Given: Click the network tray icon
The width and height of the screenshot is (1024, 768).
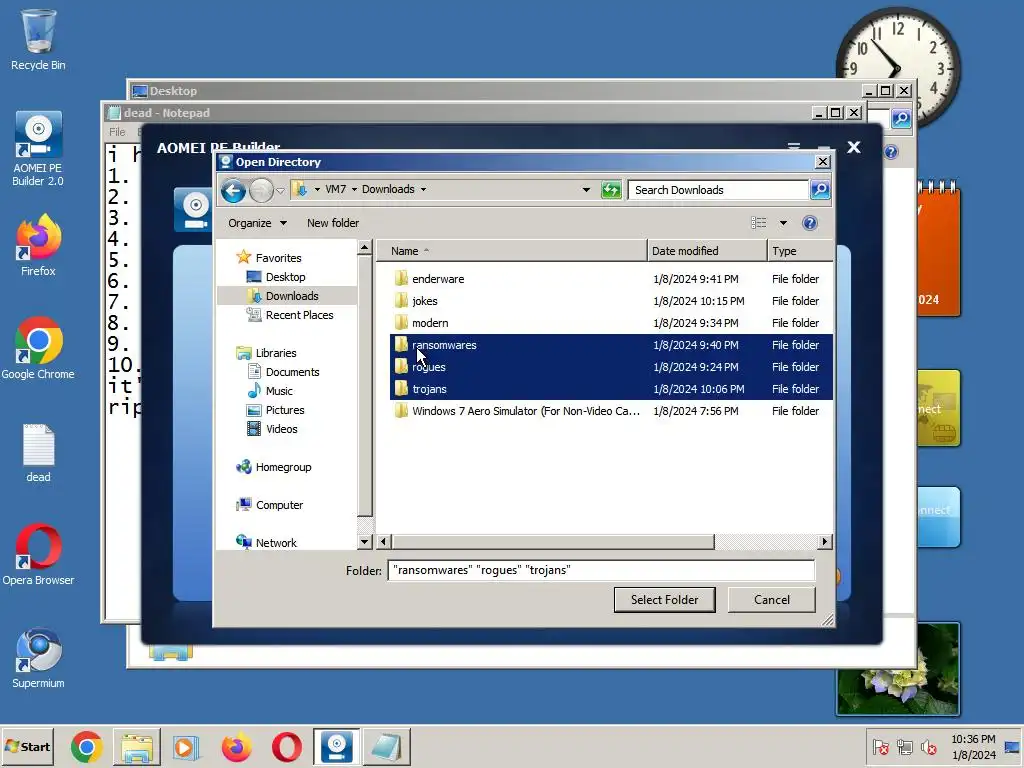Looking at the screenshot, I should (x=904, y=747).
